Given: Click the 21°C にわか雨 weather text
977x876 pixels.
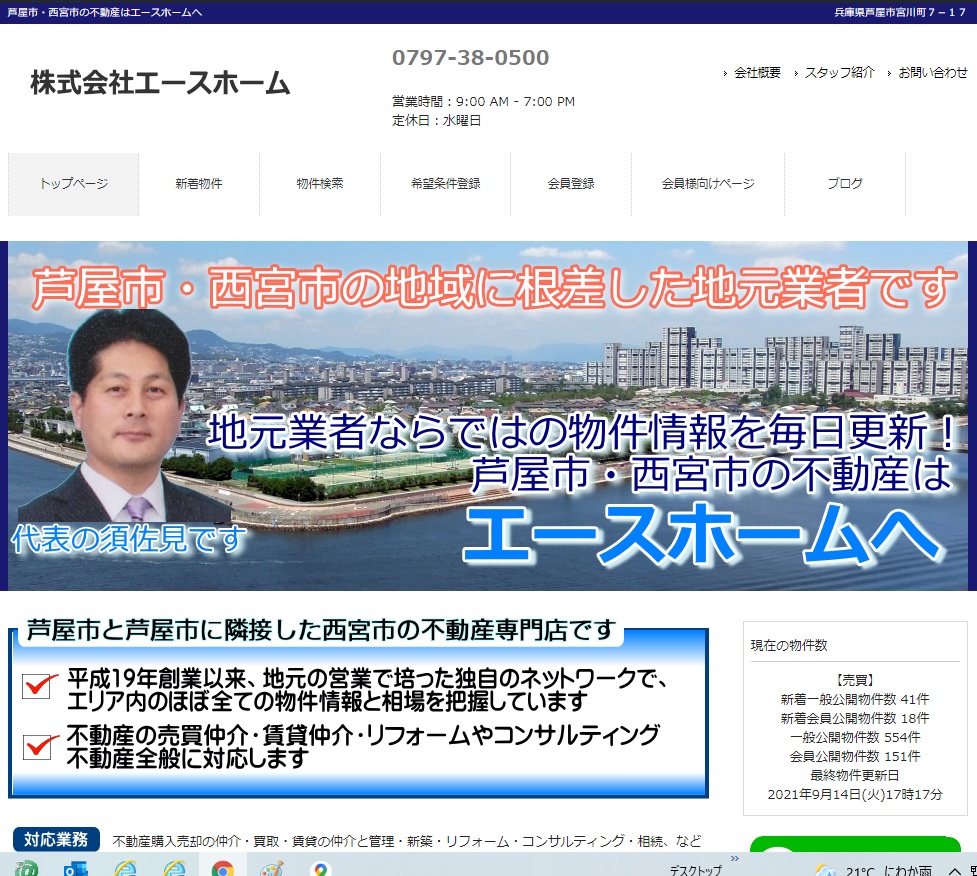Looking at the screenshot, I should [889, 870].
